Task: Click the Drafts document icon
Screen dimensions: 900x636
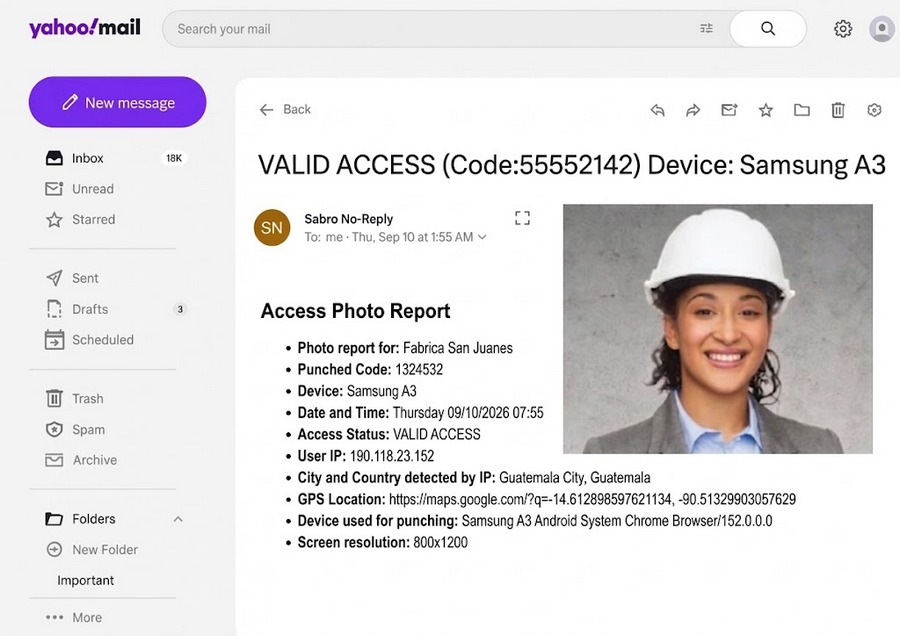Action: (54, 309)
